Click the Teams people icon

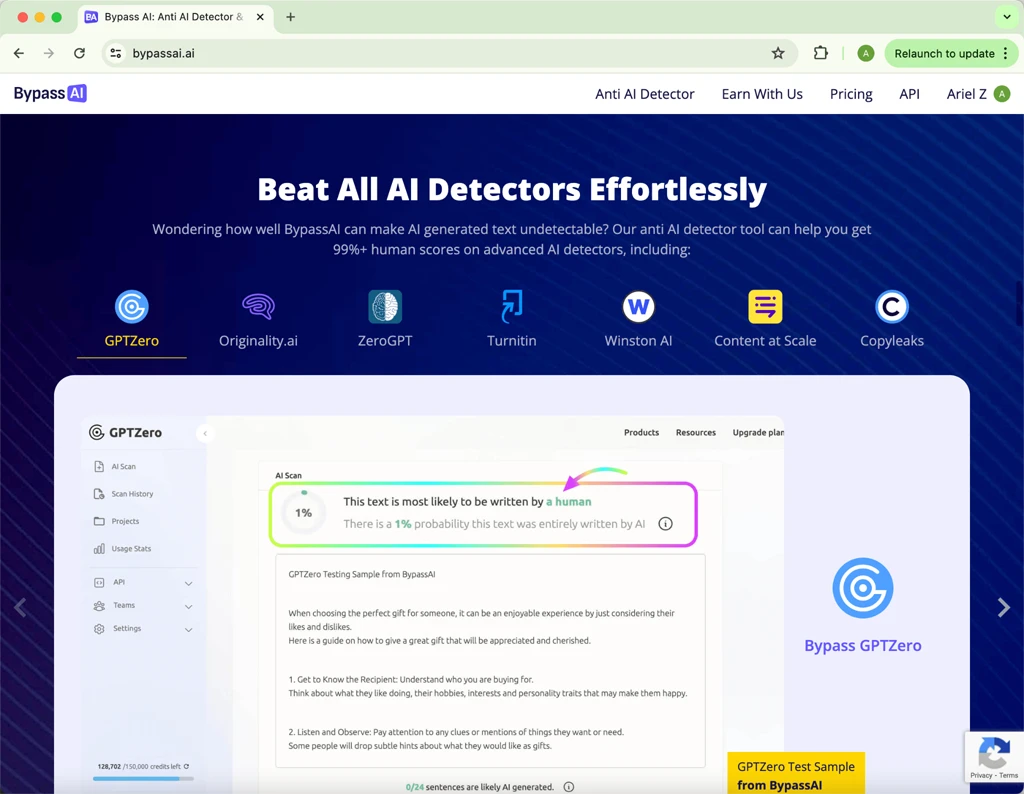(99, 606)
